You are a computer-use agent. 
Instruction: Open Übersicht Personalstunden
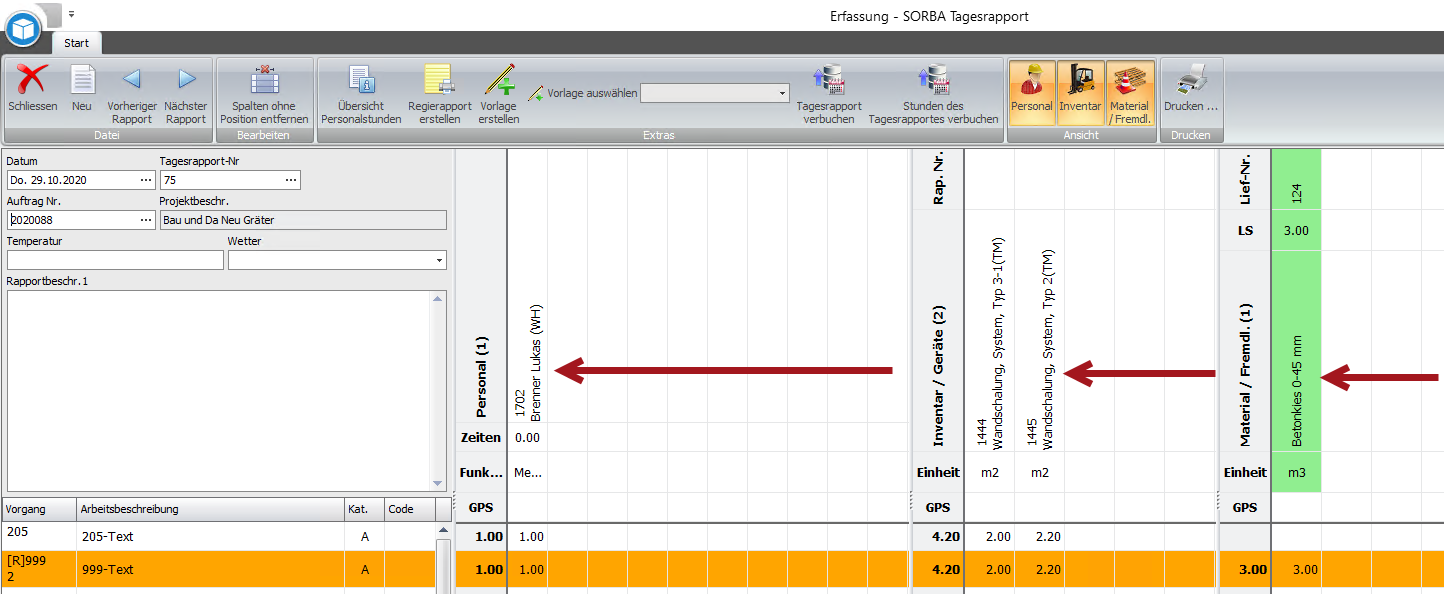point(361,92)
